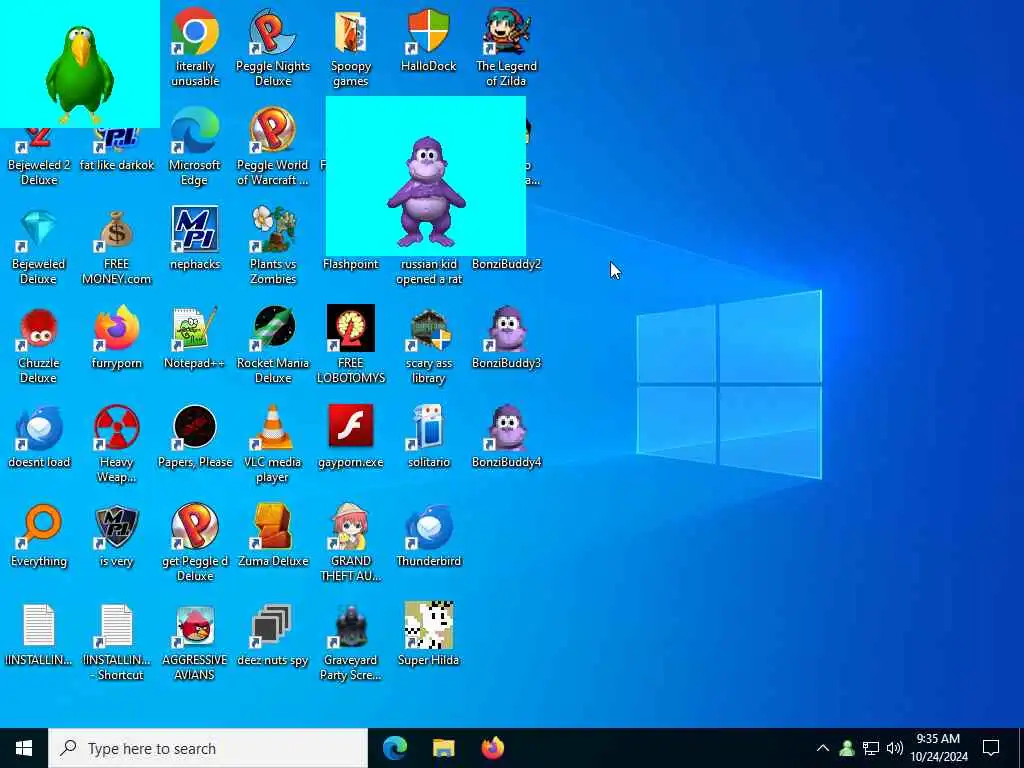Click the 'Type here to search' box
1024x768 pixels.
(x=208, y=748)
